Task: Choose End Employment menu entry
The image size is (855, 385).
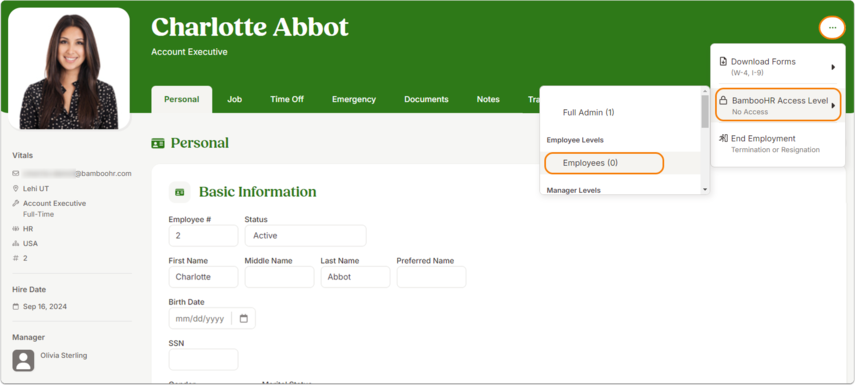Action: click(778, 143)
